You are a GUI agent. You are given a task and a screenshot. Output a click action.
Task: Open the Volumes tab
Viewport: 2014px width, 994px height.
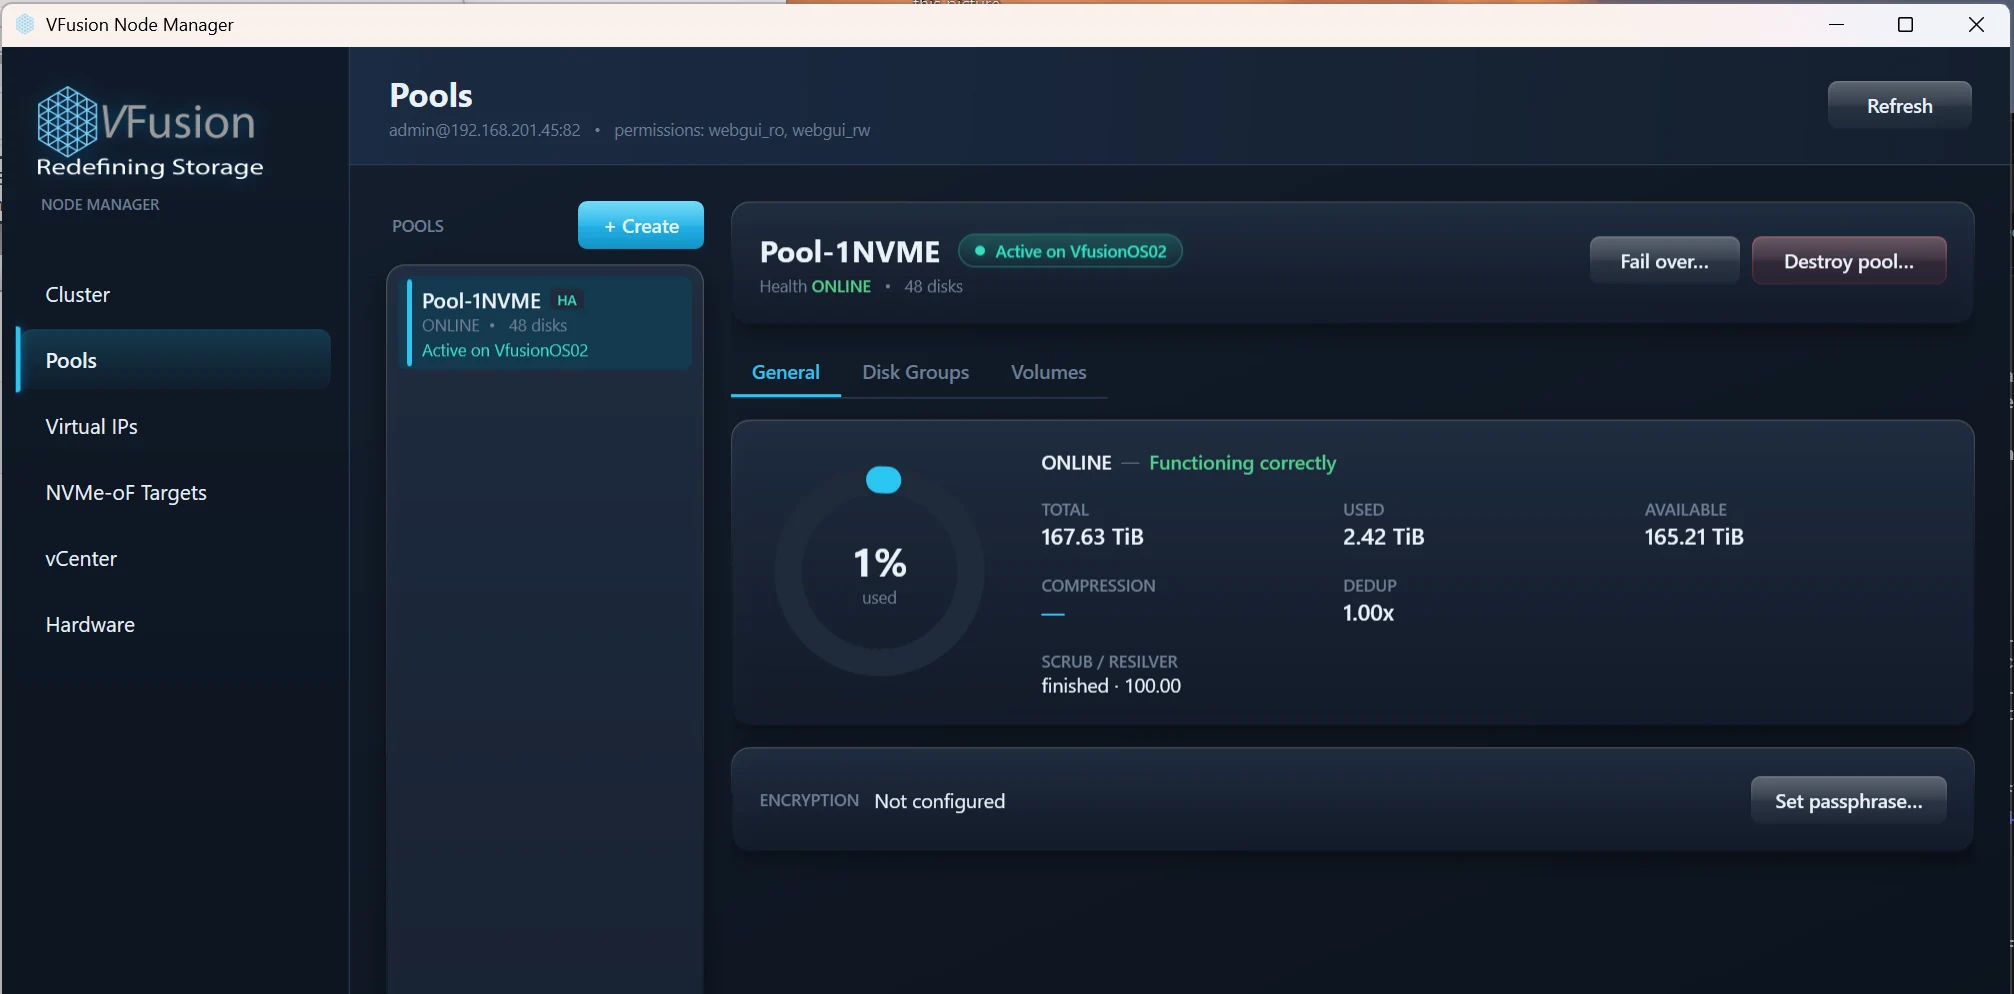(x=1048, y=372)
